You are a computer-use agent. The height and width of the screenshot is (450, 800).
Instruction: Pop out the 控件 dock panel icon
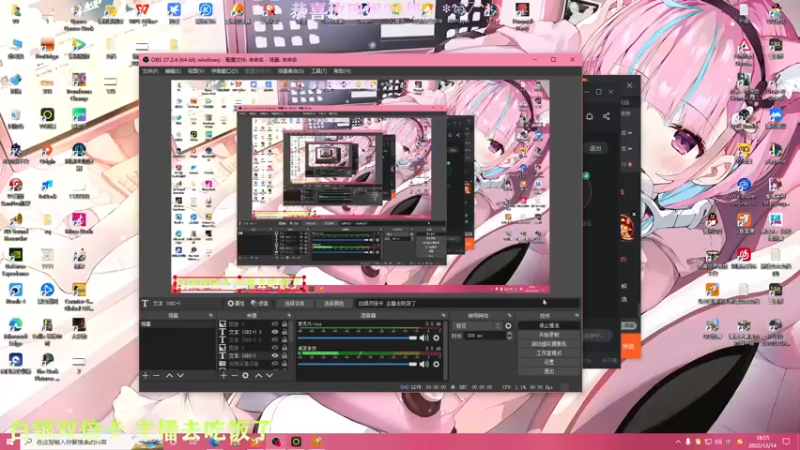577,315
